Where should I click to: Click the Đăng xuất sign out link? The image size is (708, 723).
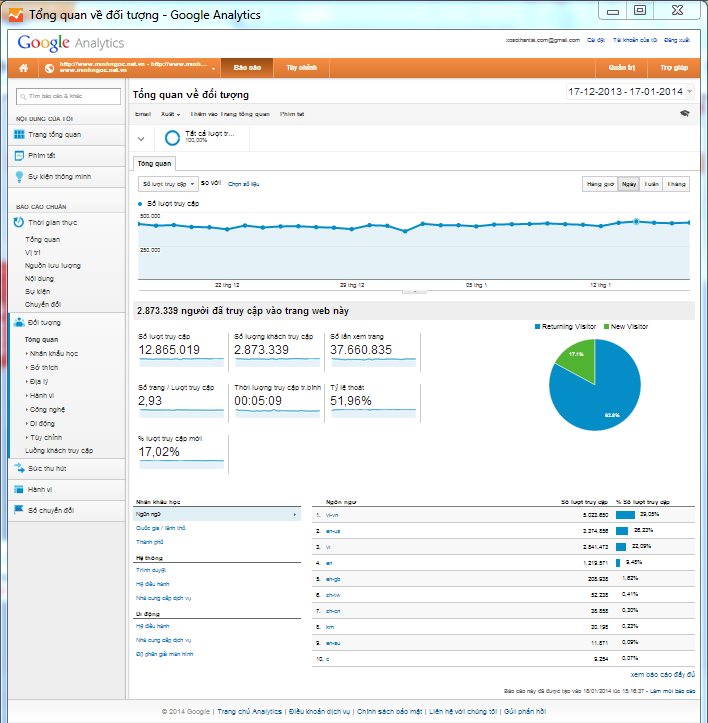677,40
